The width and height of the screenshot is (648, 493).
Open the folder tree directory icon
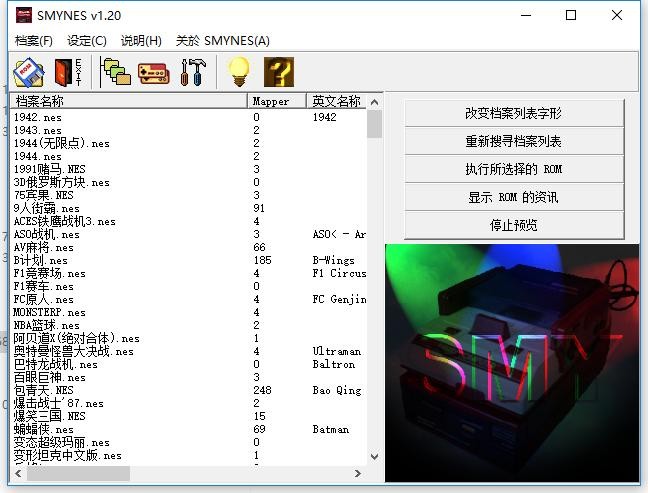click(116, 72)
